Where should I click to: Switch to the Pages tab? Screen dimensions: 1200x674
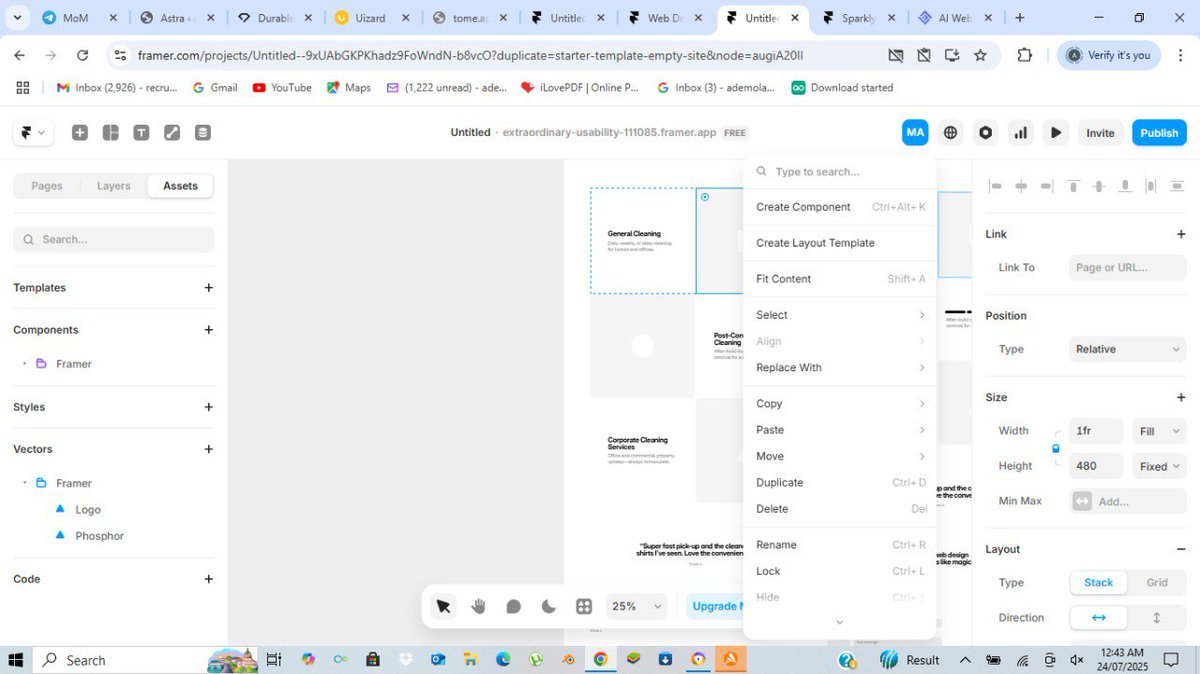coord(47,186)
